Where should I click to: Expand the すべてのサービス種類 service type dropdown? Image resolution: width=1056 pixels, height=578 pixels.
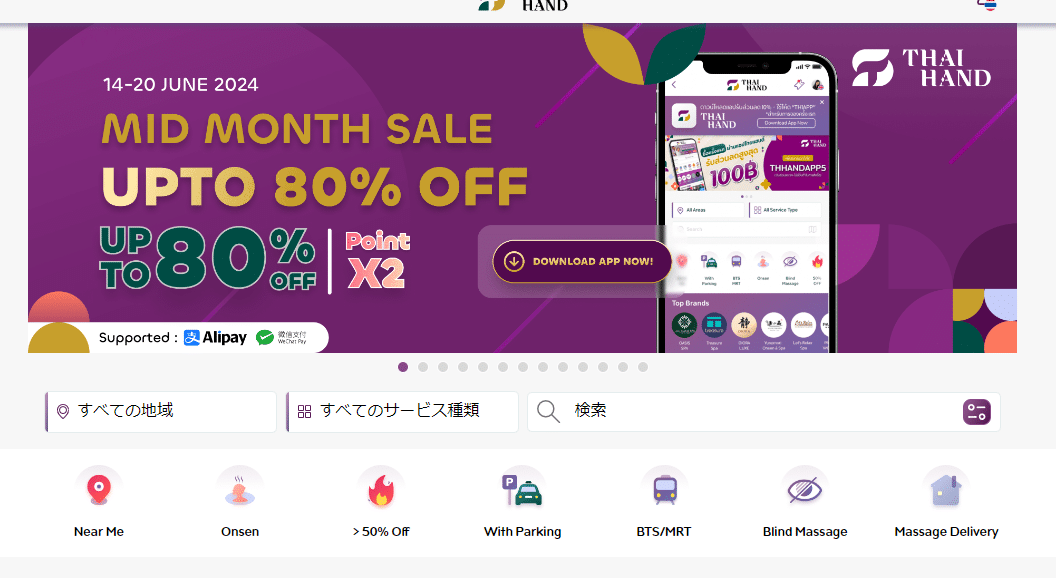(402, 412)
